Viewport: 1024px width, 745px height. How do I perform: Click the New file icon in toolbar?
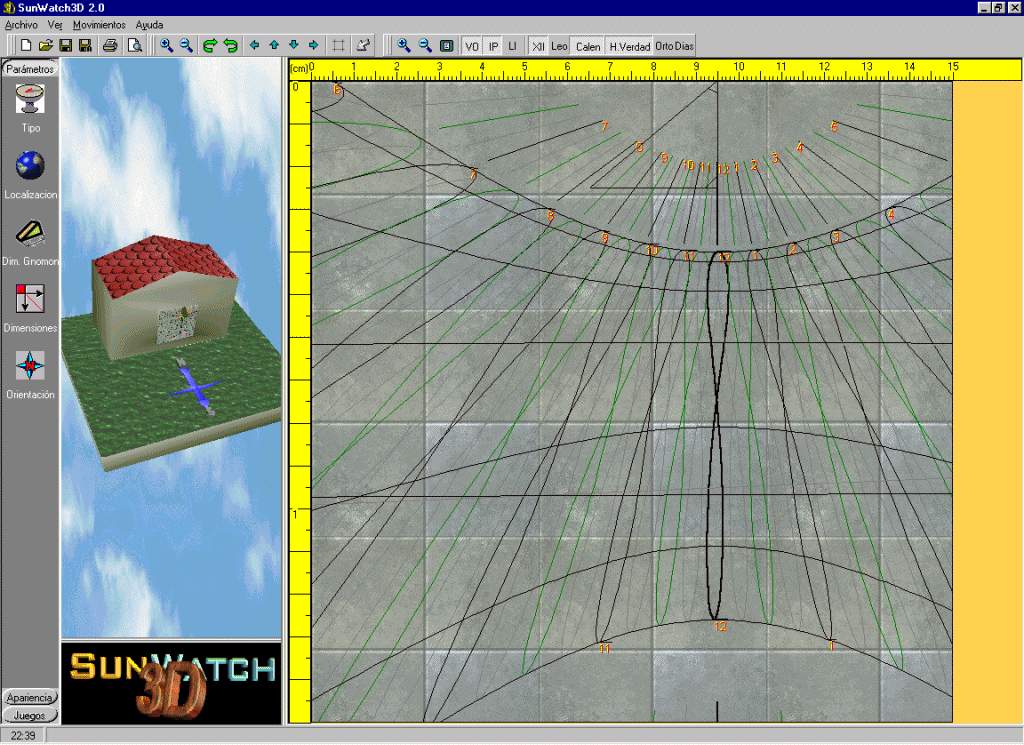tap(26, 45)
